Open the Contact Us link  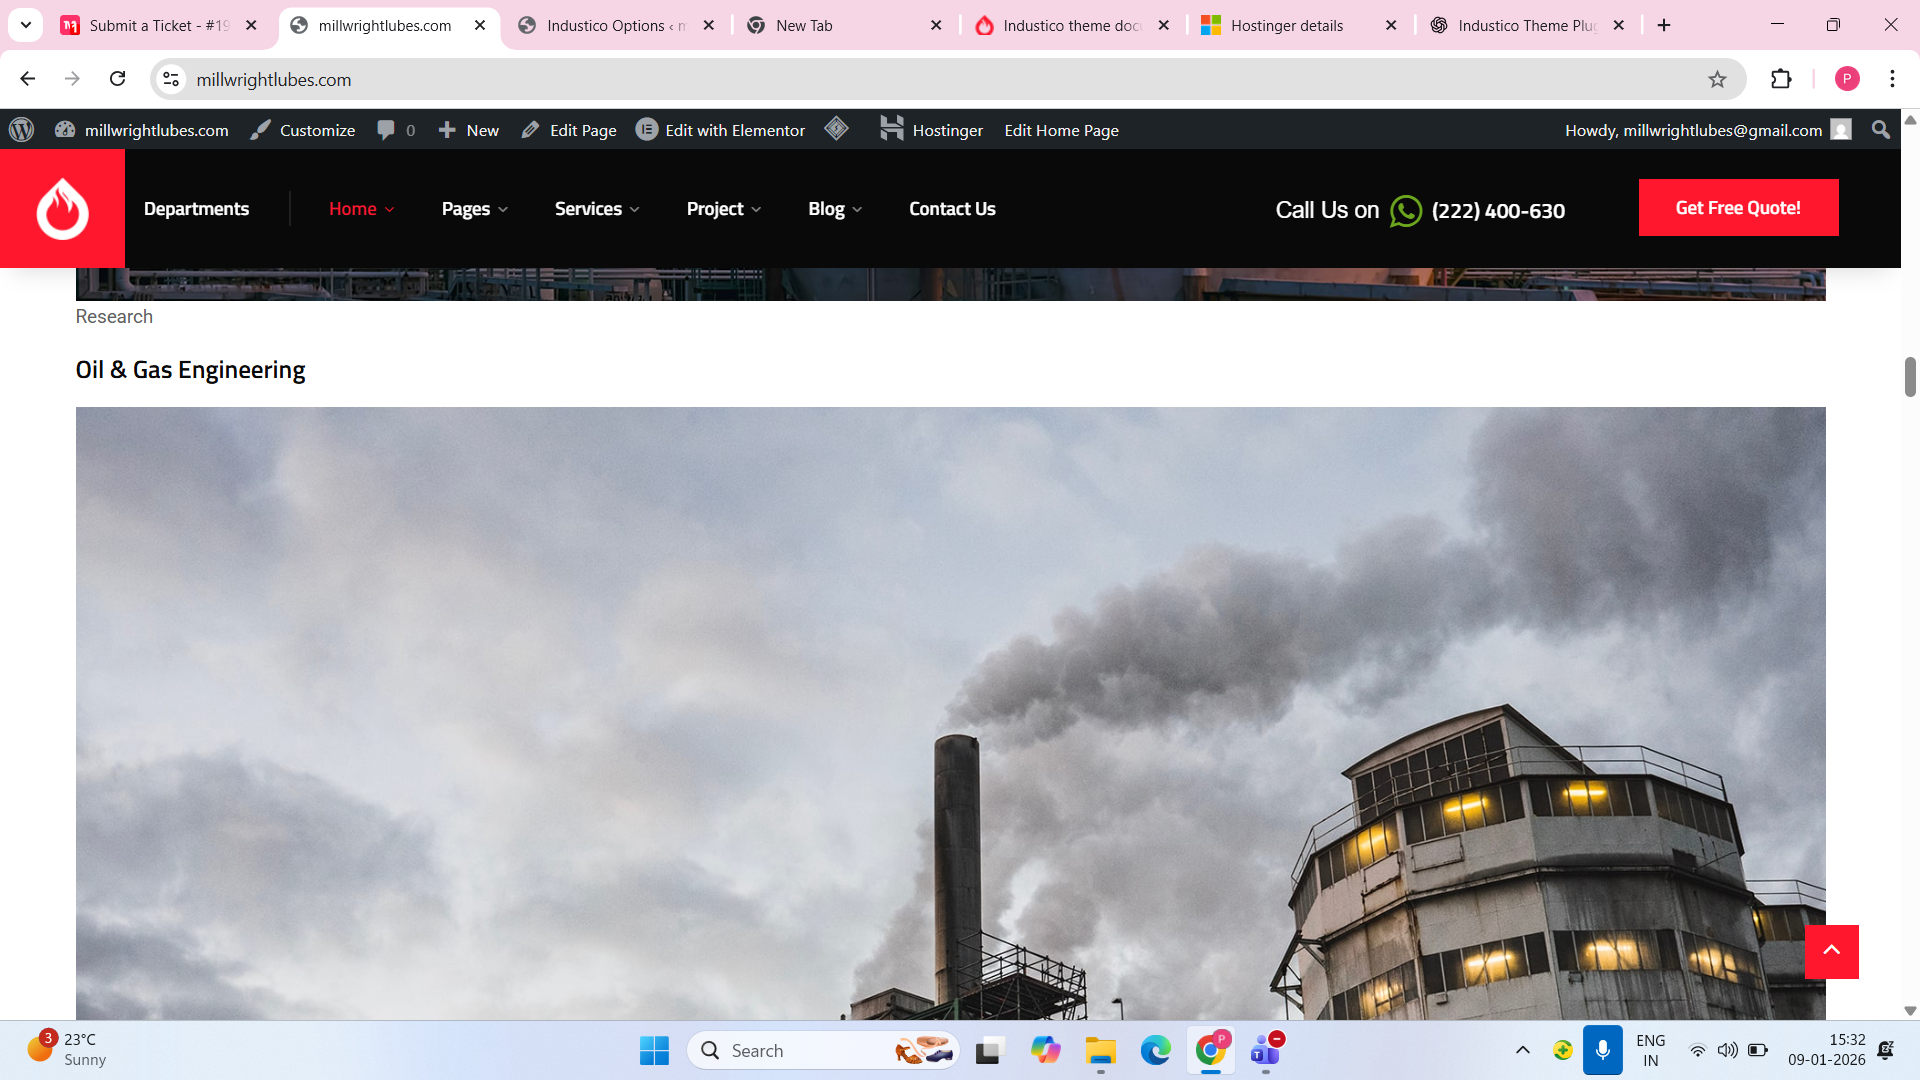951,209
